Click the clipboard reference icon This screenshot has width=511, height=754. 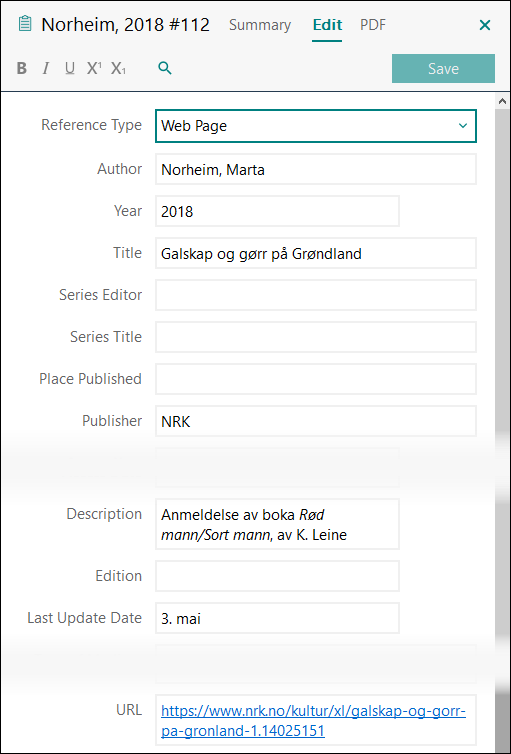[25, 24]
